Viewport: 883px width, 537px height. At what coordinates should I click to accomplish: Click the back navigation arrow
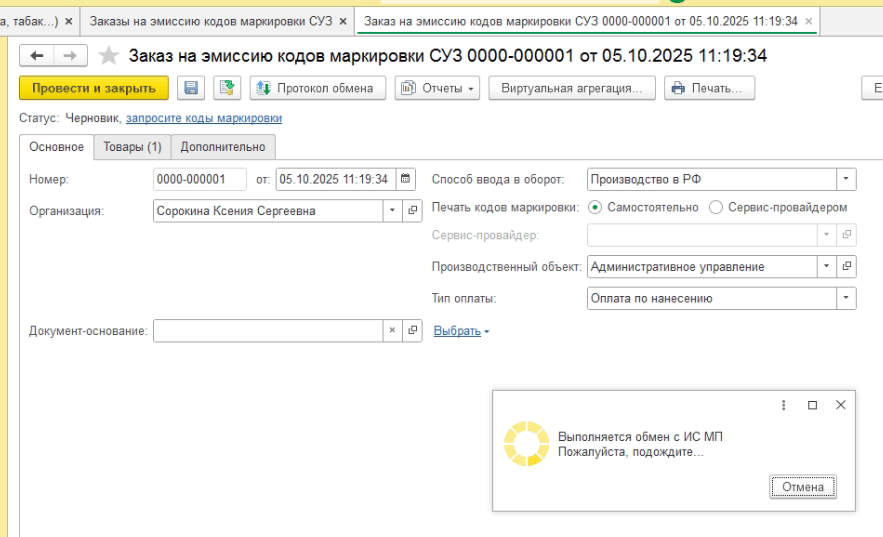click(37, 56)
